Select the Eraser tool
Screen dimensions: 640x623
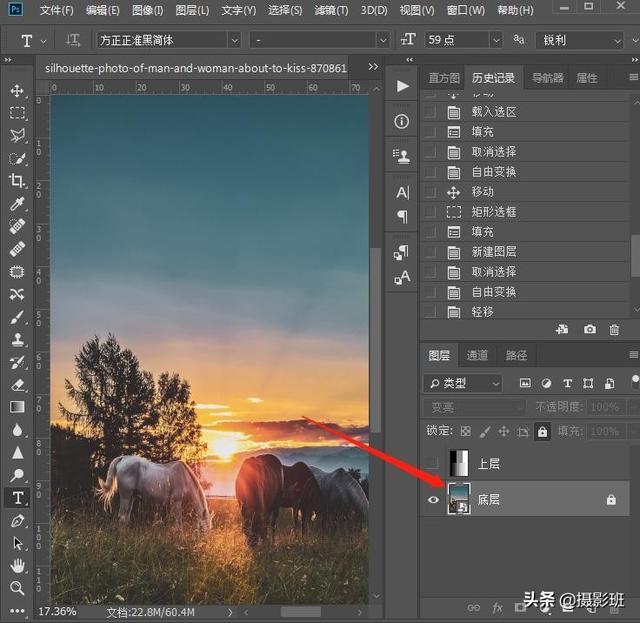(x=17, y=385)
